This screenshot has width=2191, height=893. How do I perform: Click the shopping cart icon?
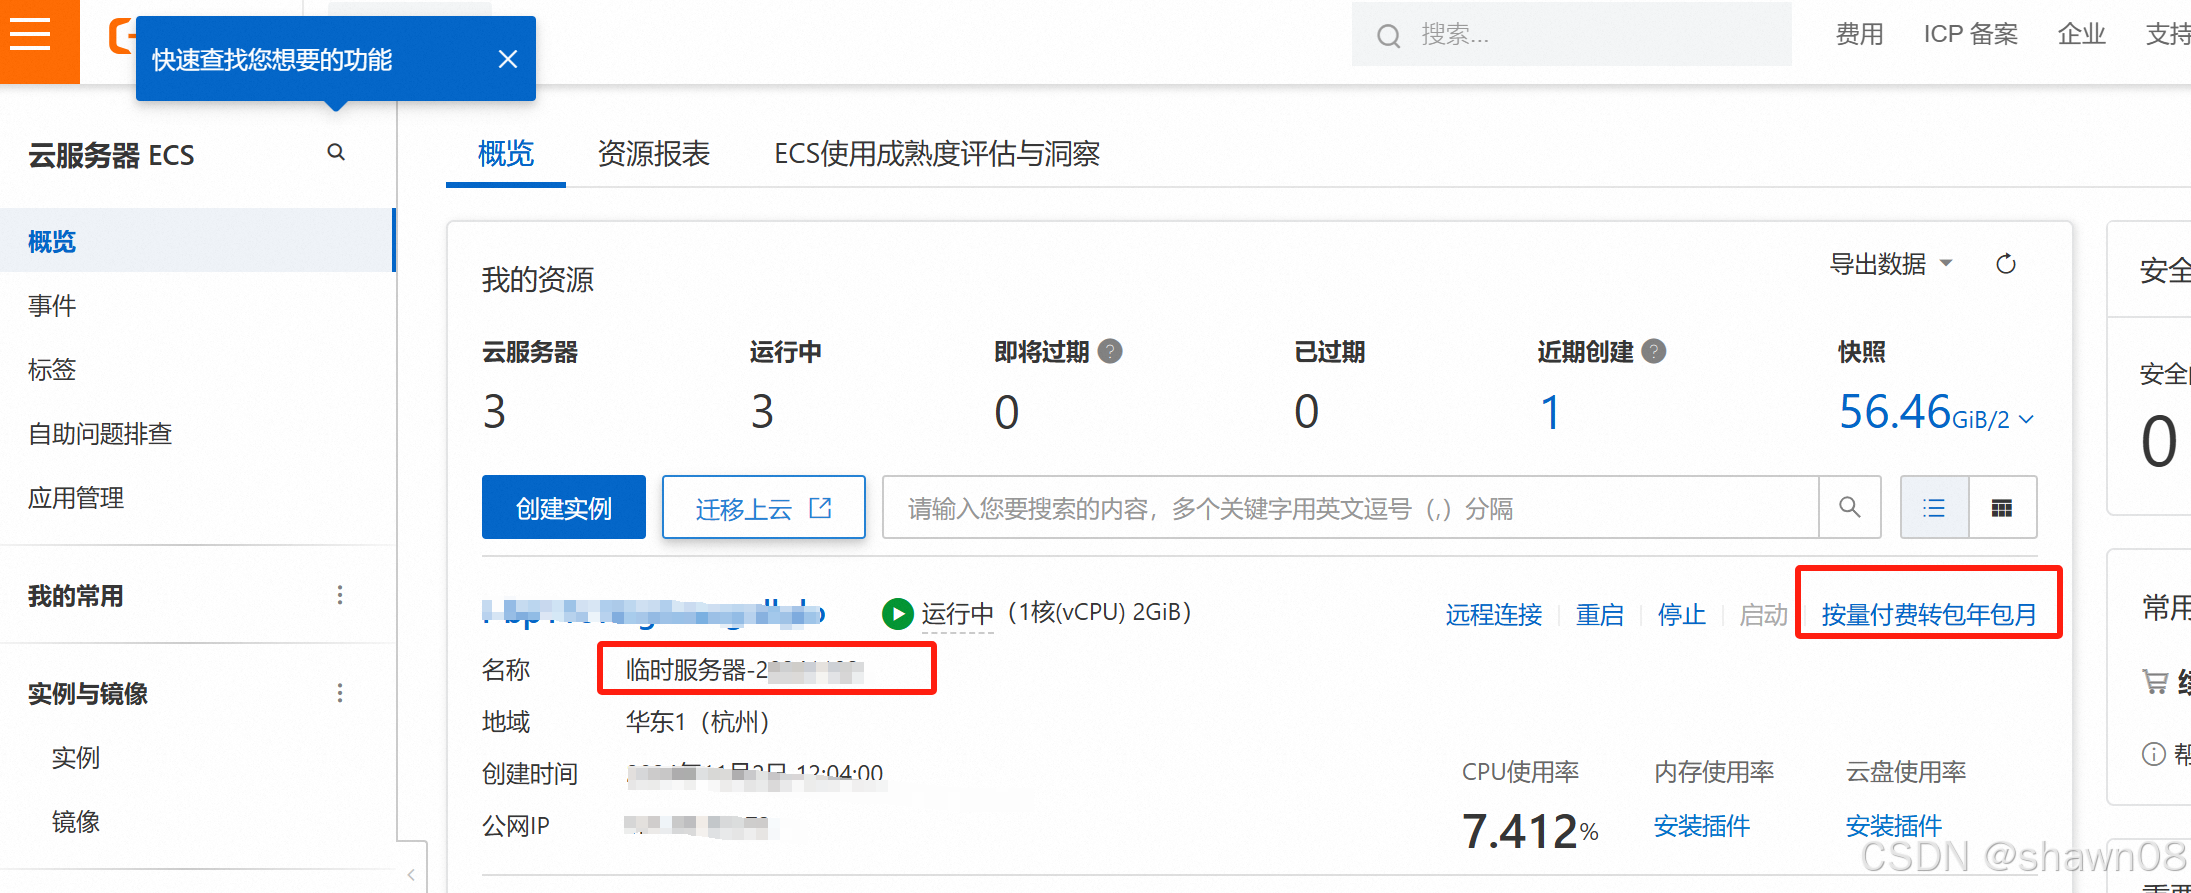coord(2155,682)
